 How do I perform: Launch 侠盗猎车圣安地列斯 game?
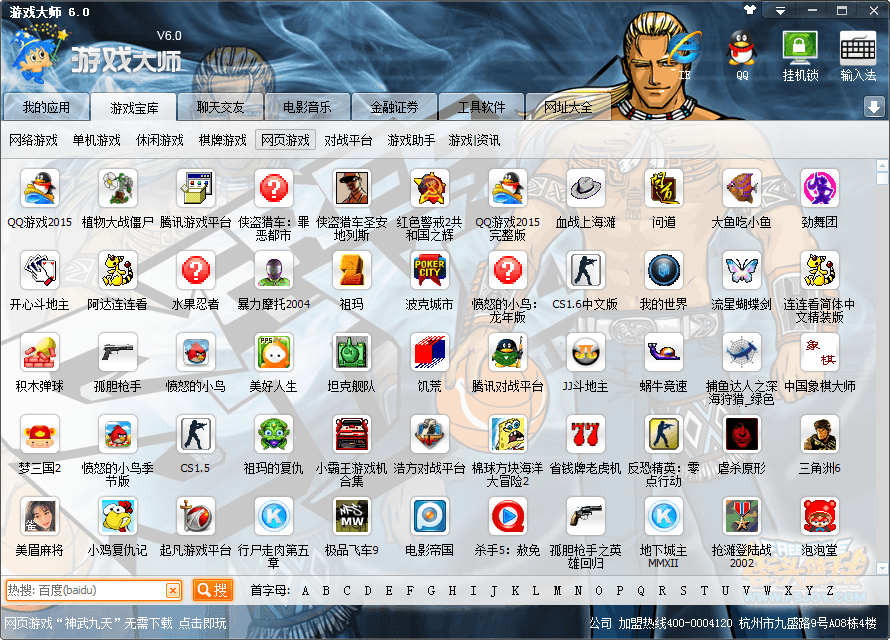(352, 188)
